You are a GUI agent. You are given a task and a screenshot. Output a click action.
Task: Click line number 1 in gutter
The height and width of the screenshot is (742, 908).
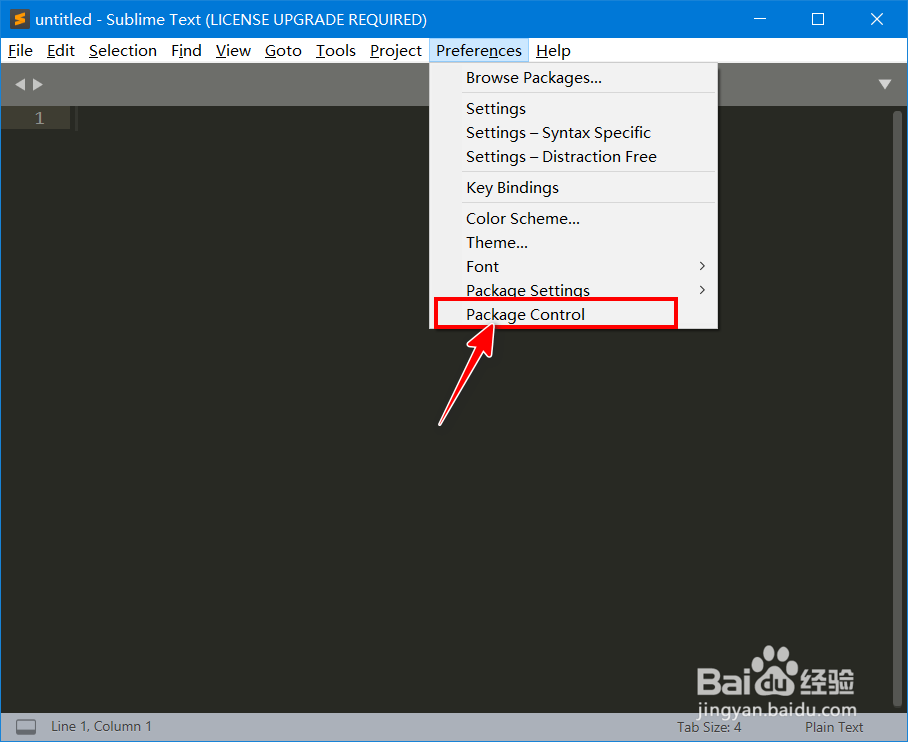click(39, 118)
